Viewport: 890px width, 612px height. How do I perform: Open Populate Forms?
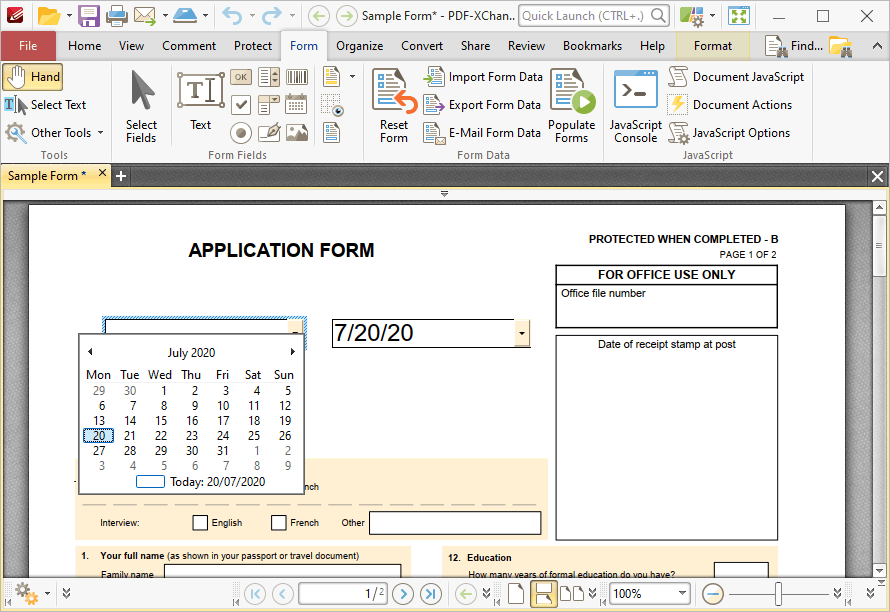pyautogui.click(x=572, y=106)
